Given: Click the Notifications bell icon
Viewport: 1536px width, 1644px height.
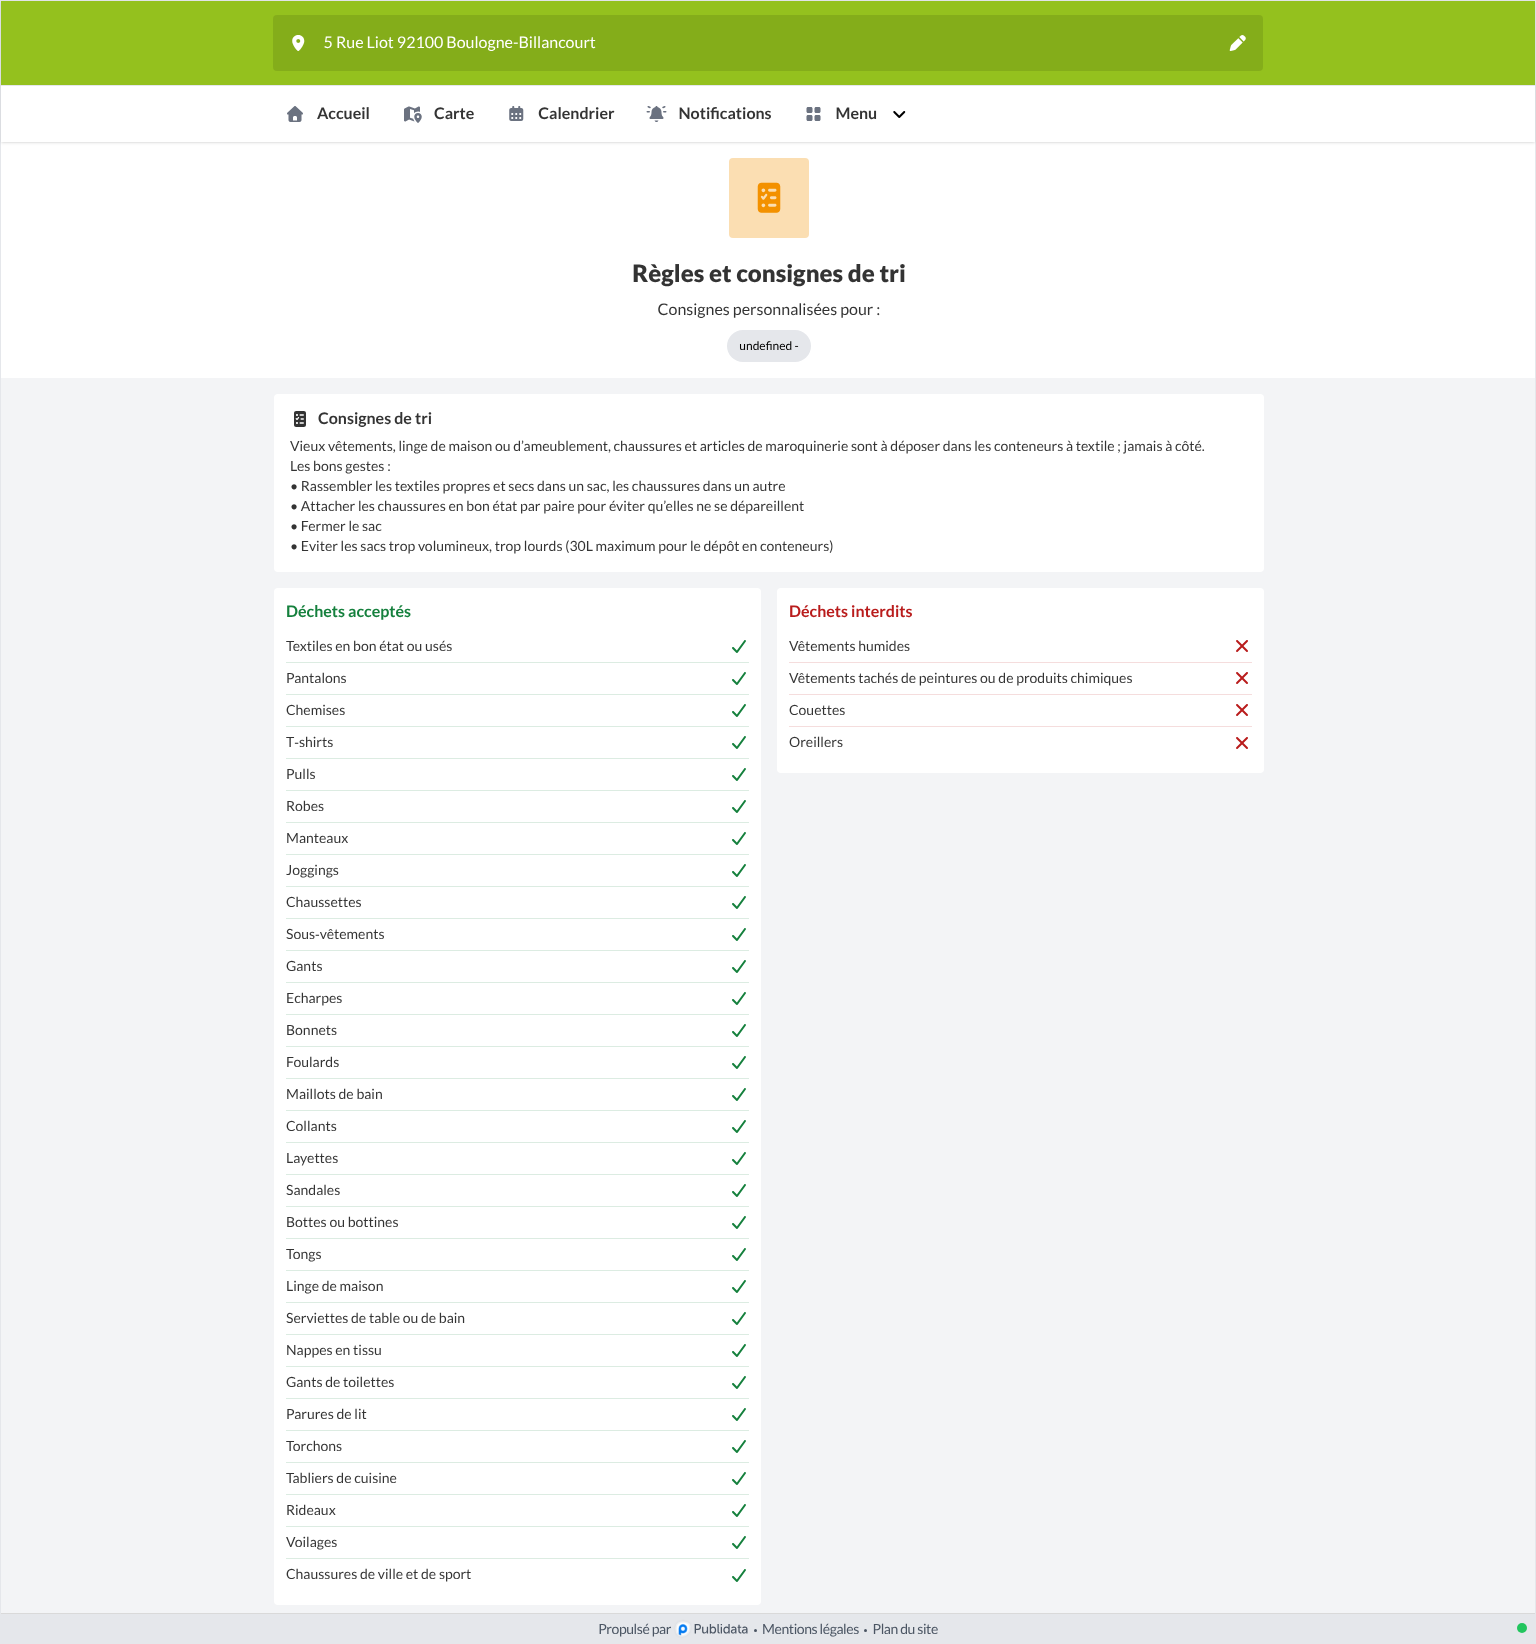Looking at the screenshot, I should 656,114.
